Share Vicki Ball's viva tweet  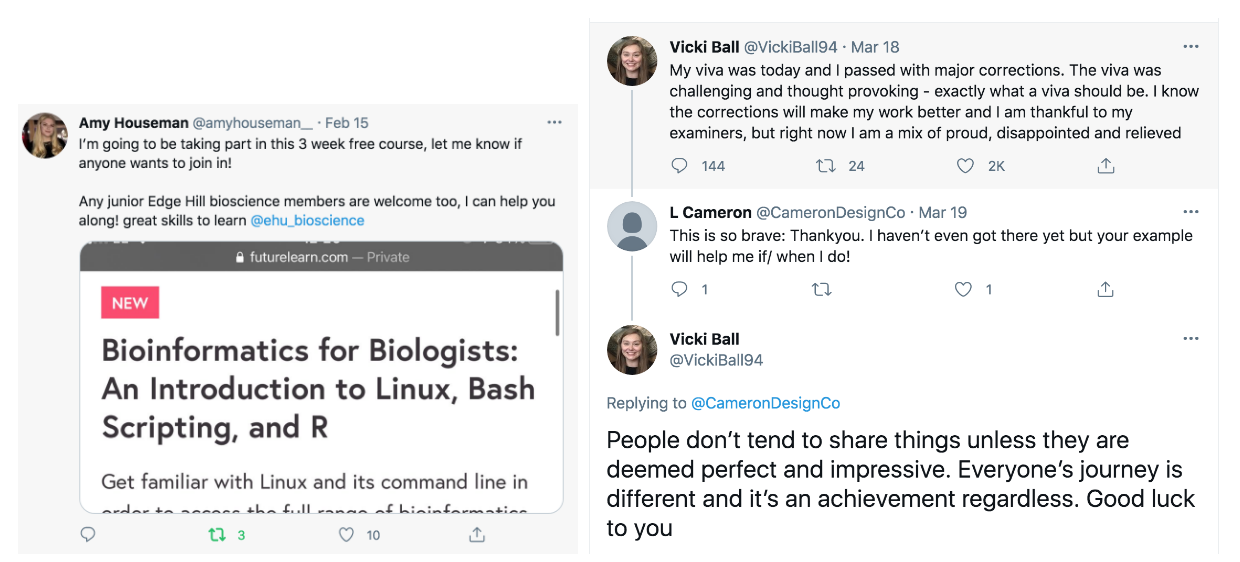(1106, 166)
